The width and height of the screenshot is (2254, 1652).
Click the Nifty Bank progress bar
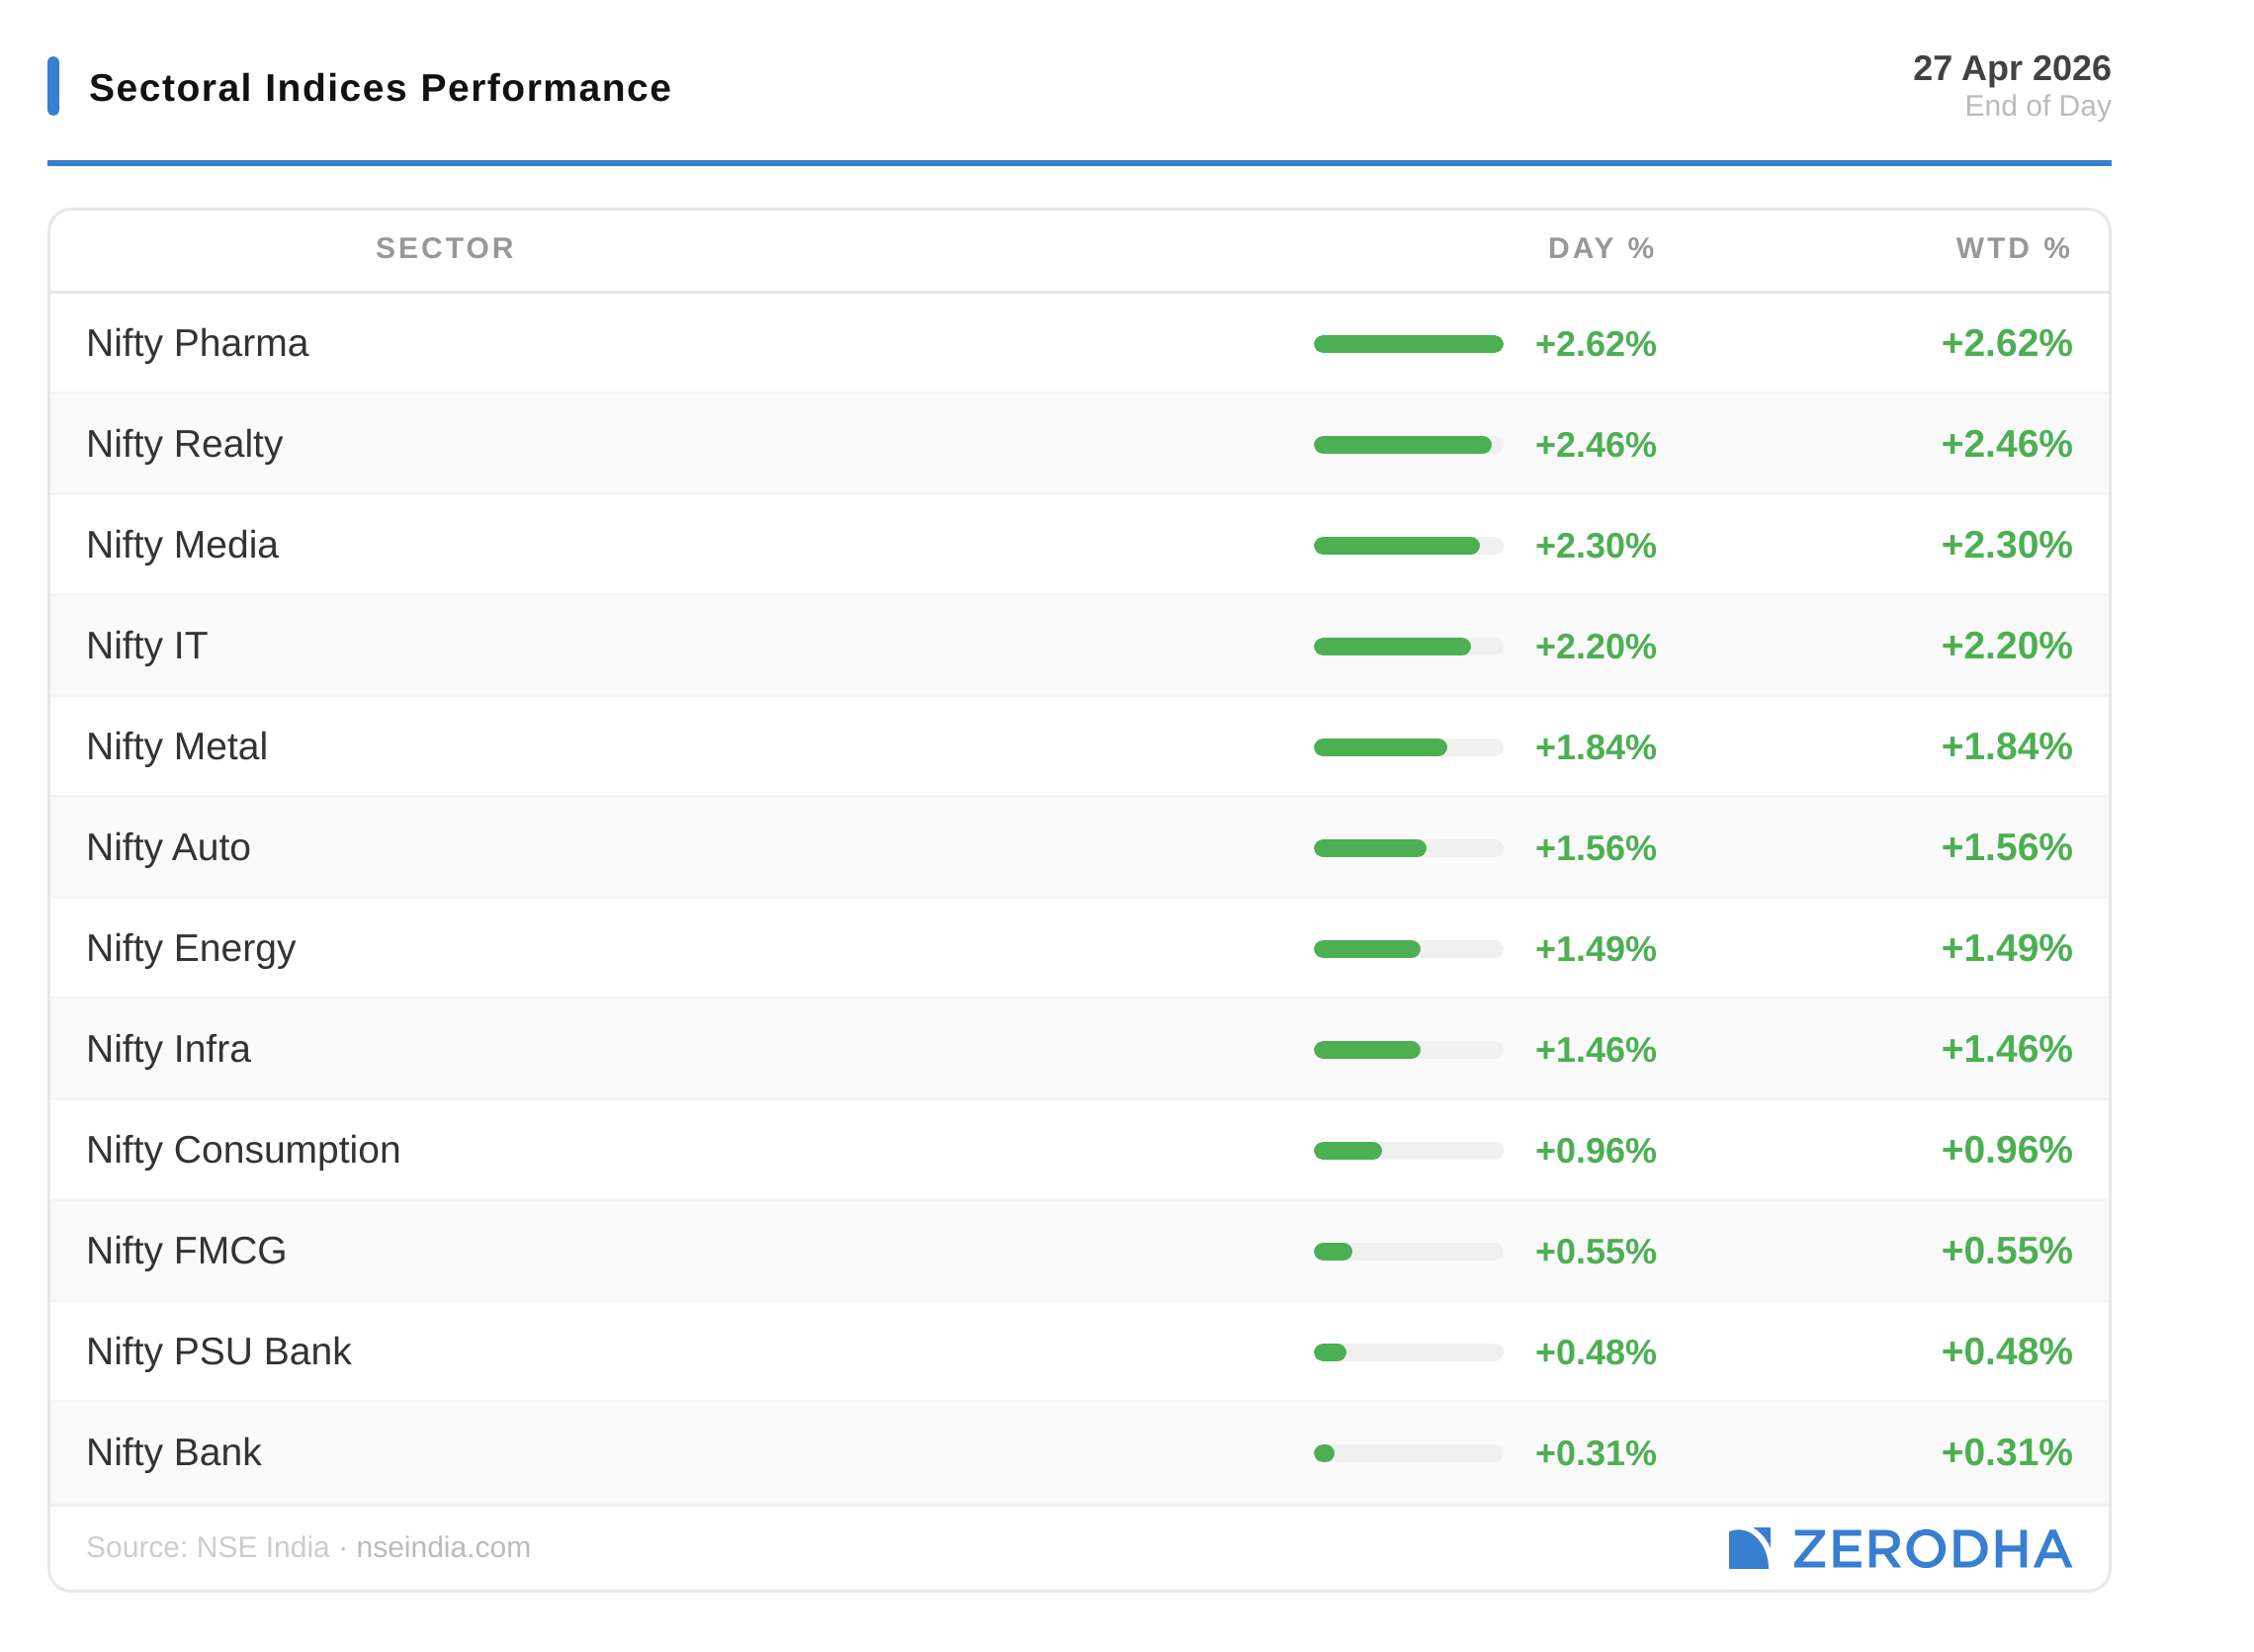coord(1408,1453)
